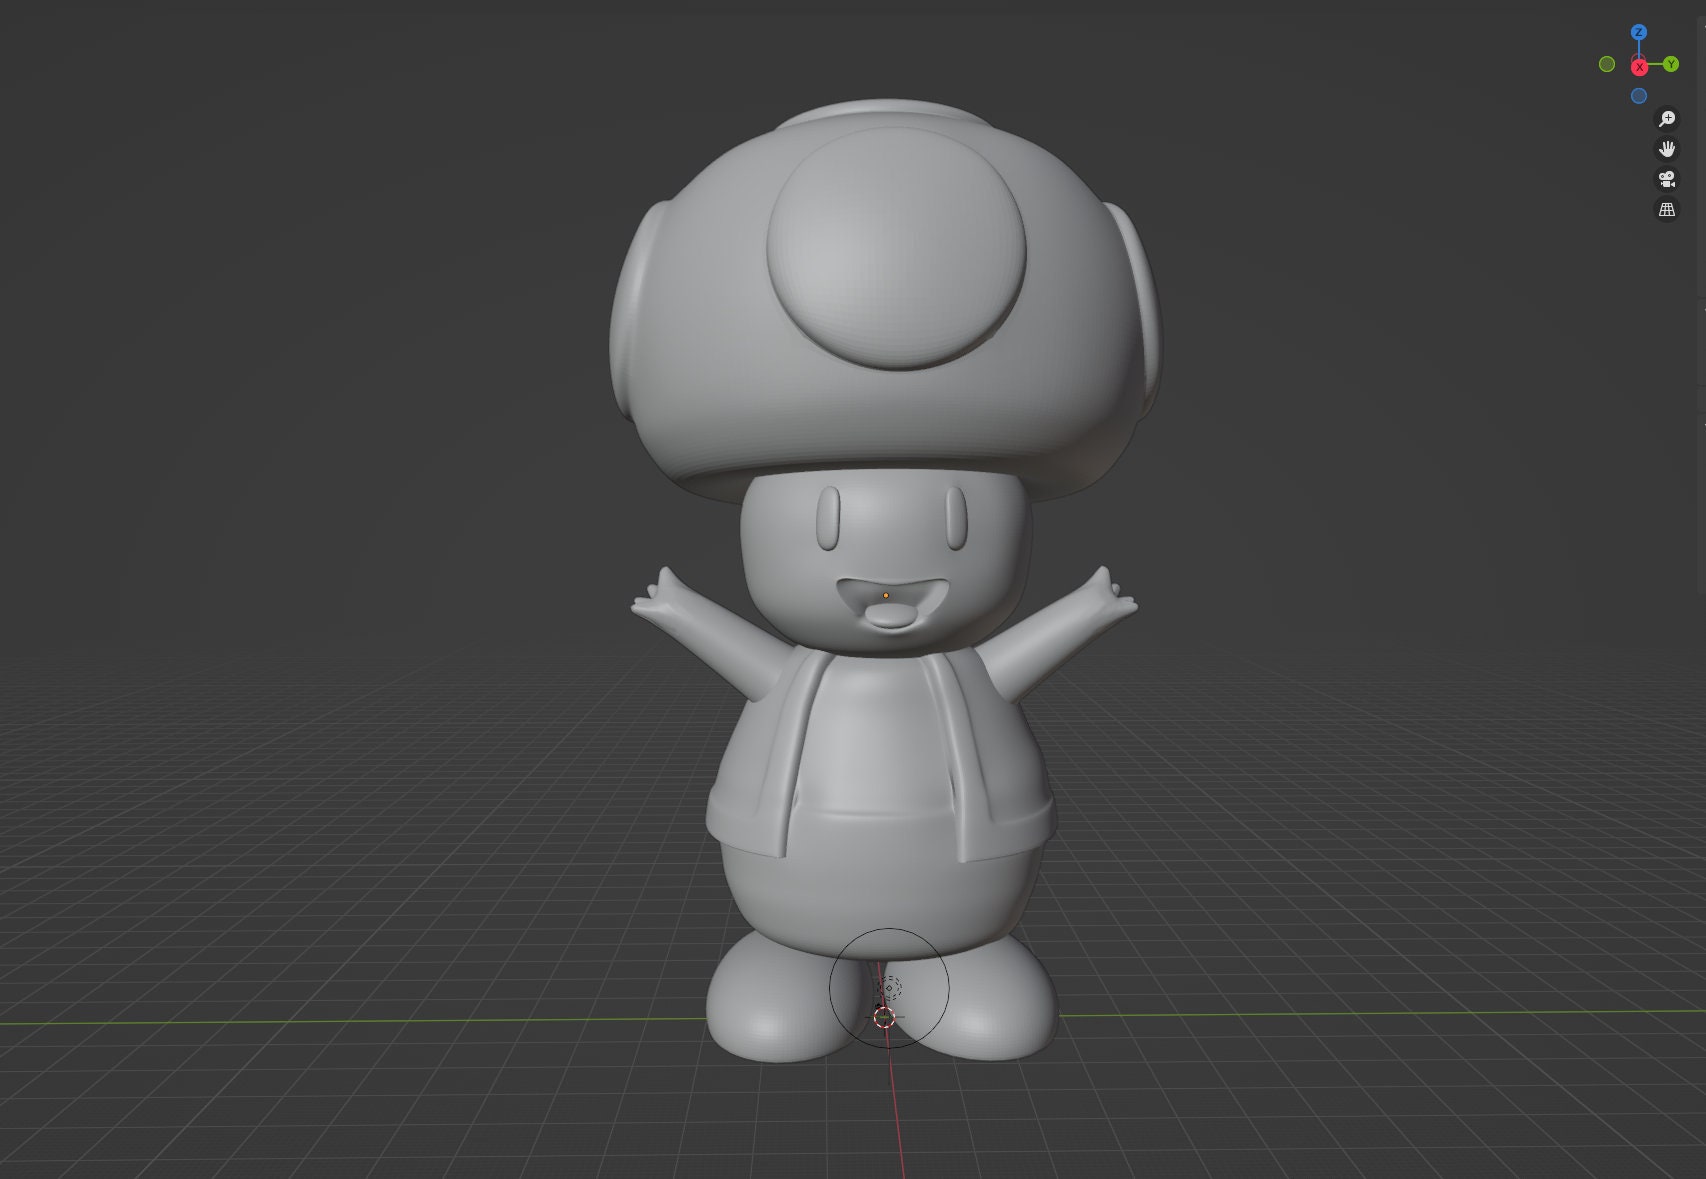This screenshot has width=1706, height=1179.
Task: Click the blue Z axis on navigation gizmo
Action: pos(1638,32)
